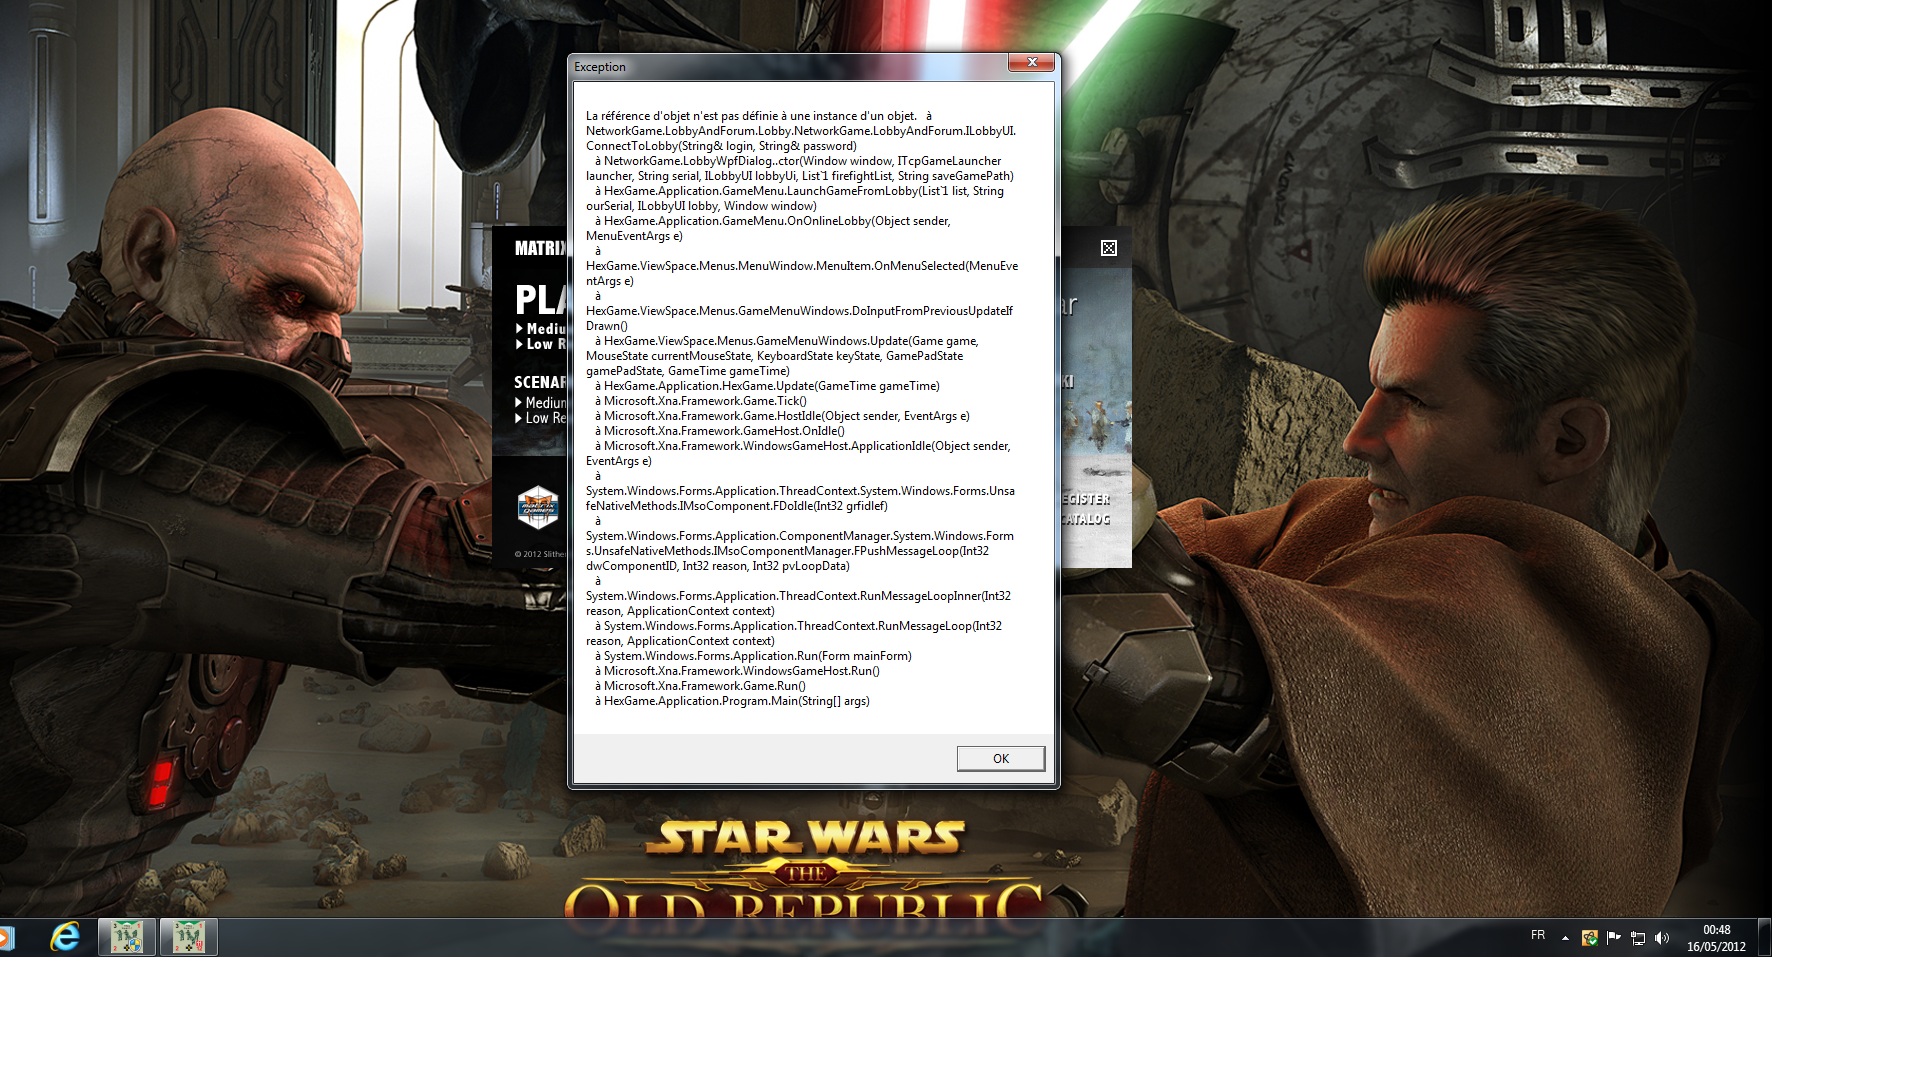Click the Exception dialog title bar text
The height and width of the screenshot is (1080, 1920).
(x=600, y=67)
